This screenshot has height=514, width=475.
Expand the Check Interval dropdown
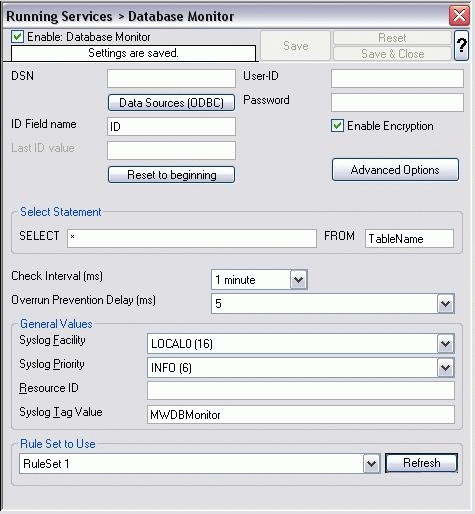coord(298,280)
